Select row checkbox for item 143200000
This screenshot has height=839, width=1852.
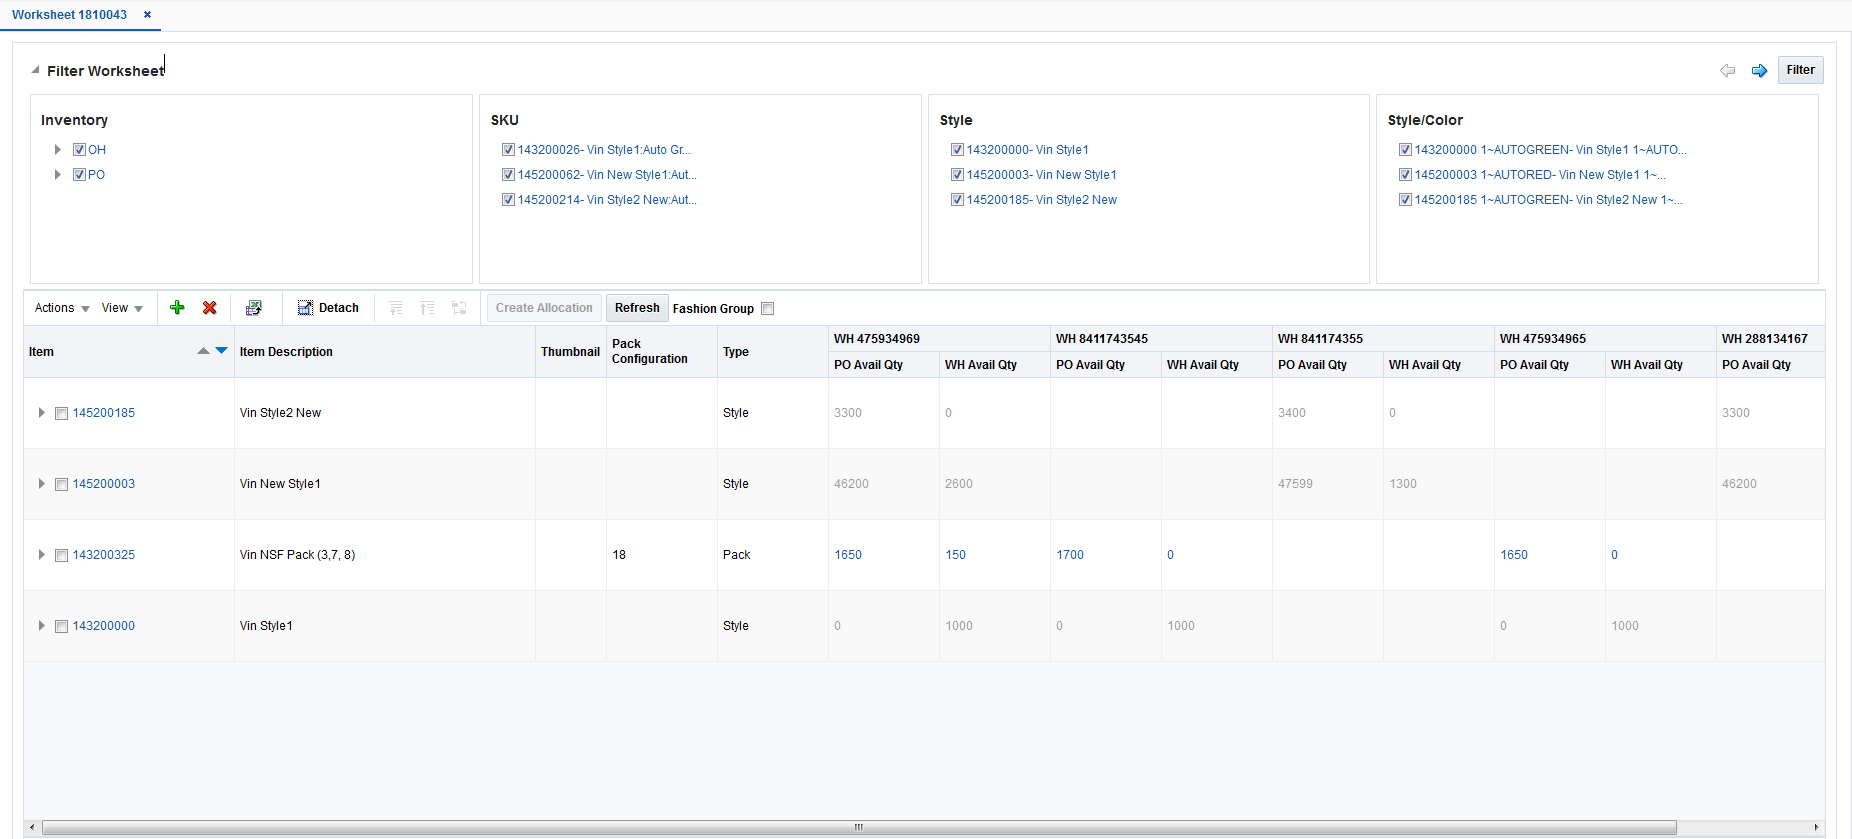tap(61, 626)
